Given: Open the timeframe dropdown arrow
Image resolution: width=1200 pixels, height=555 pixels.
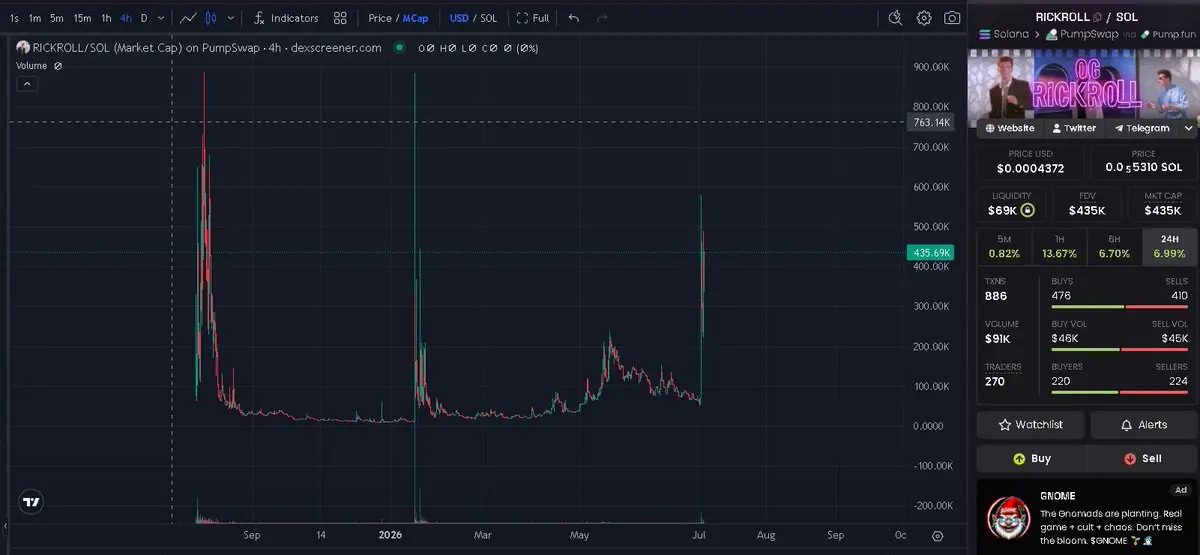Looking at the screenshot, I should pos(161,18).
